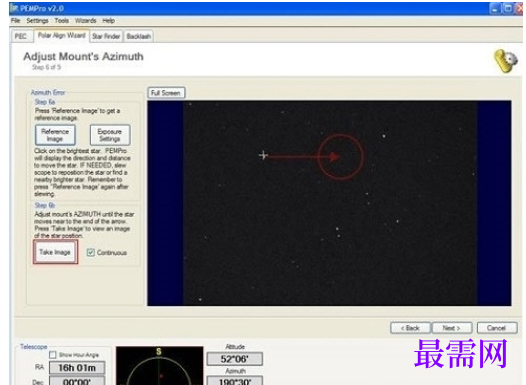Viewport: 526px width, 385px height.
Task: Switch to the Star Finder tab
Action: tap(106, 36)
